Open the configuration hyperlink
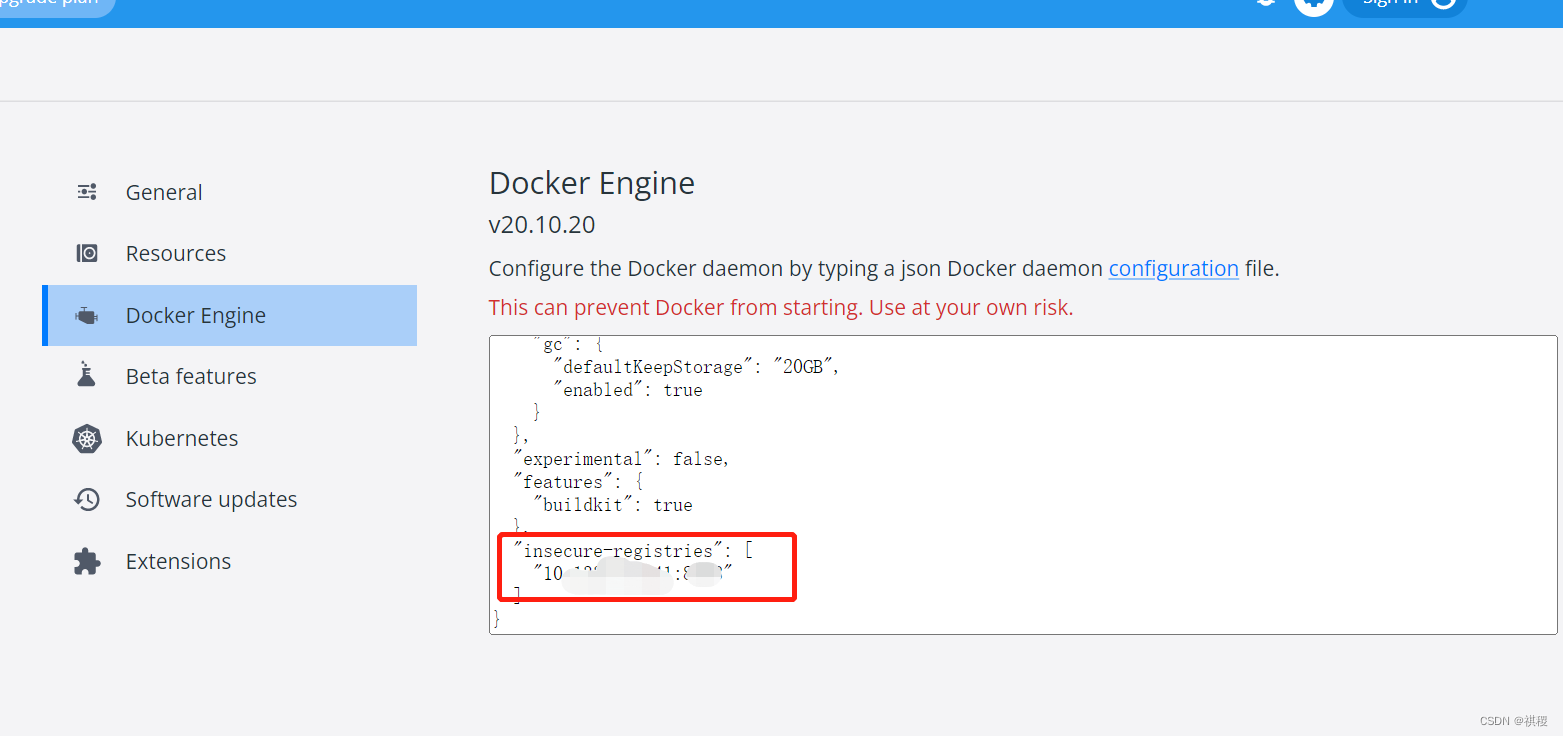This screenshot has height=736, width=1563. point(1173,268)
